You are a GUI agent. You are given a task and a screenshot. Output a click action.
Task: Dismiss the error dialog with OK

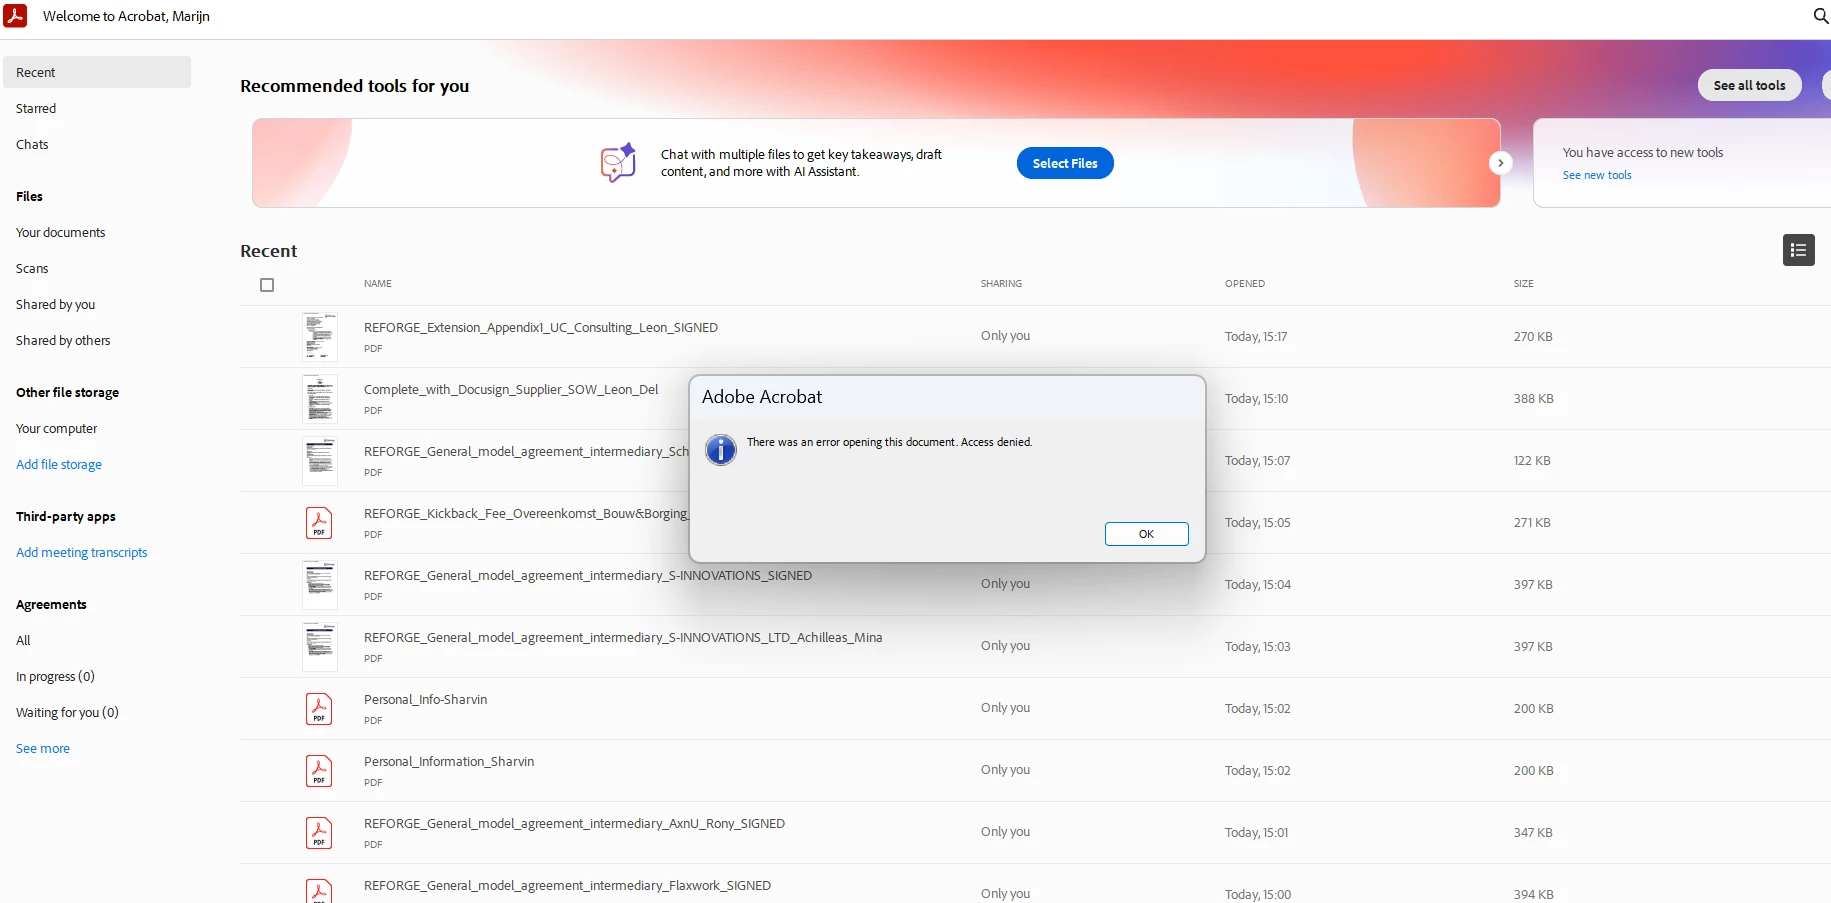tap(1146, 534)
